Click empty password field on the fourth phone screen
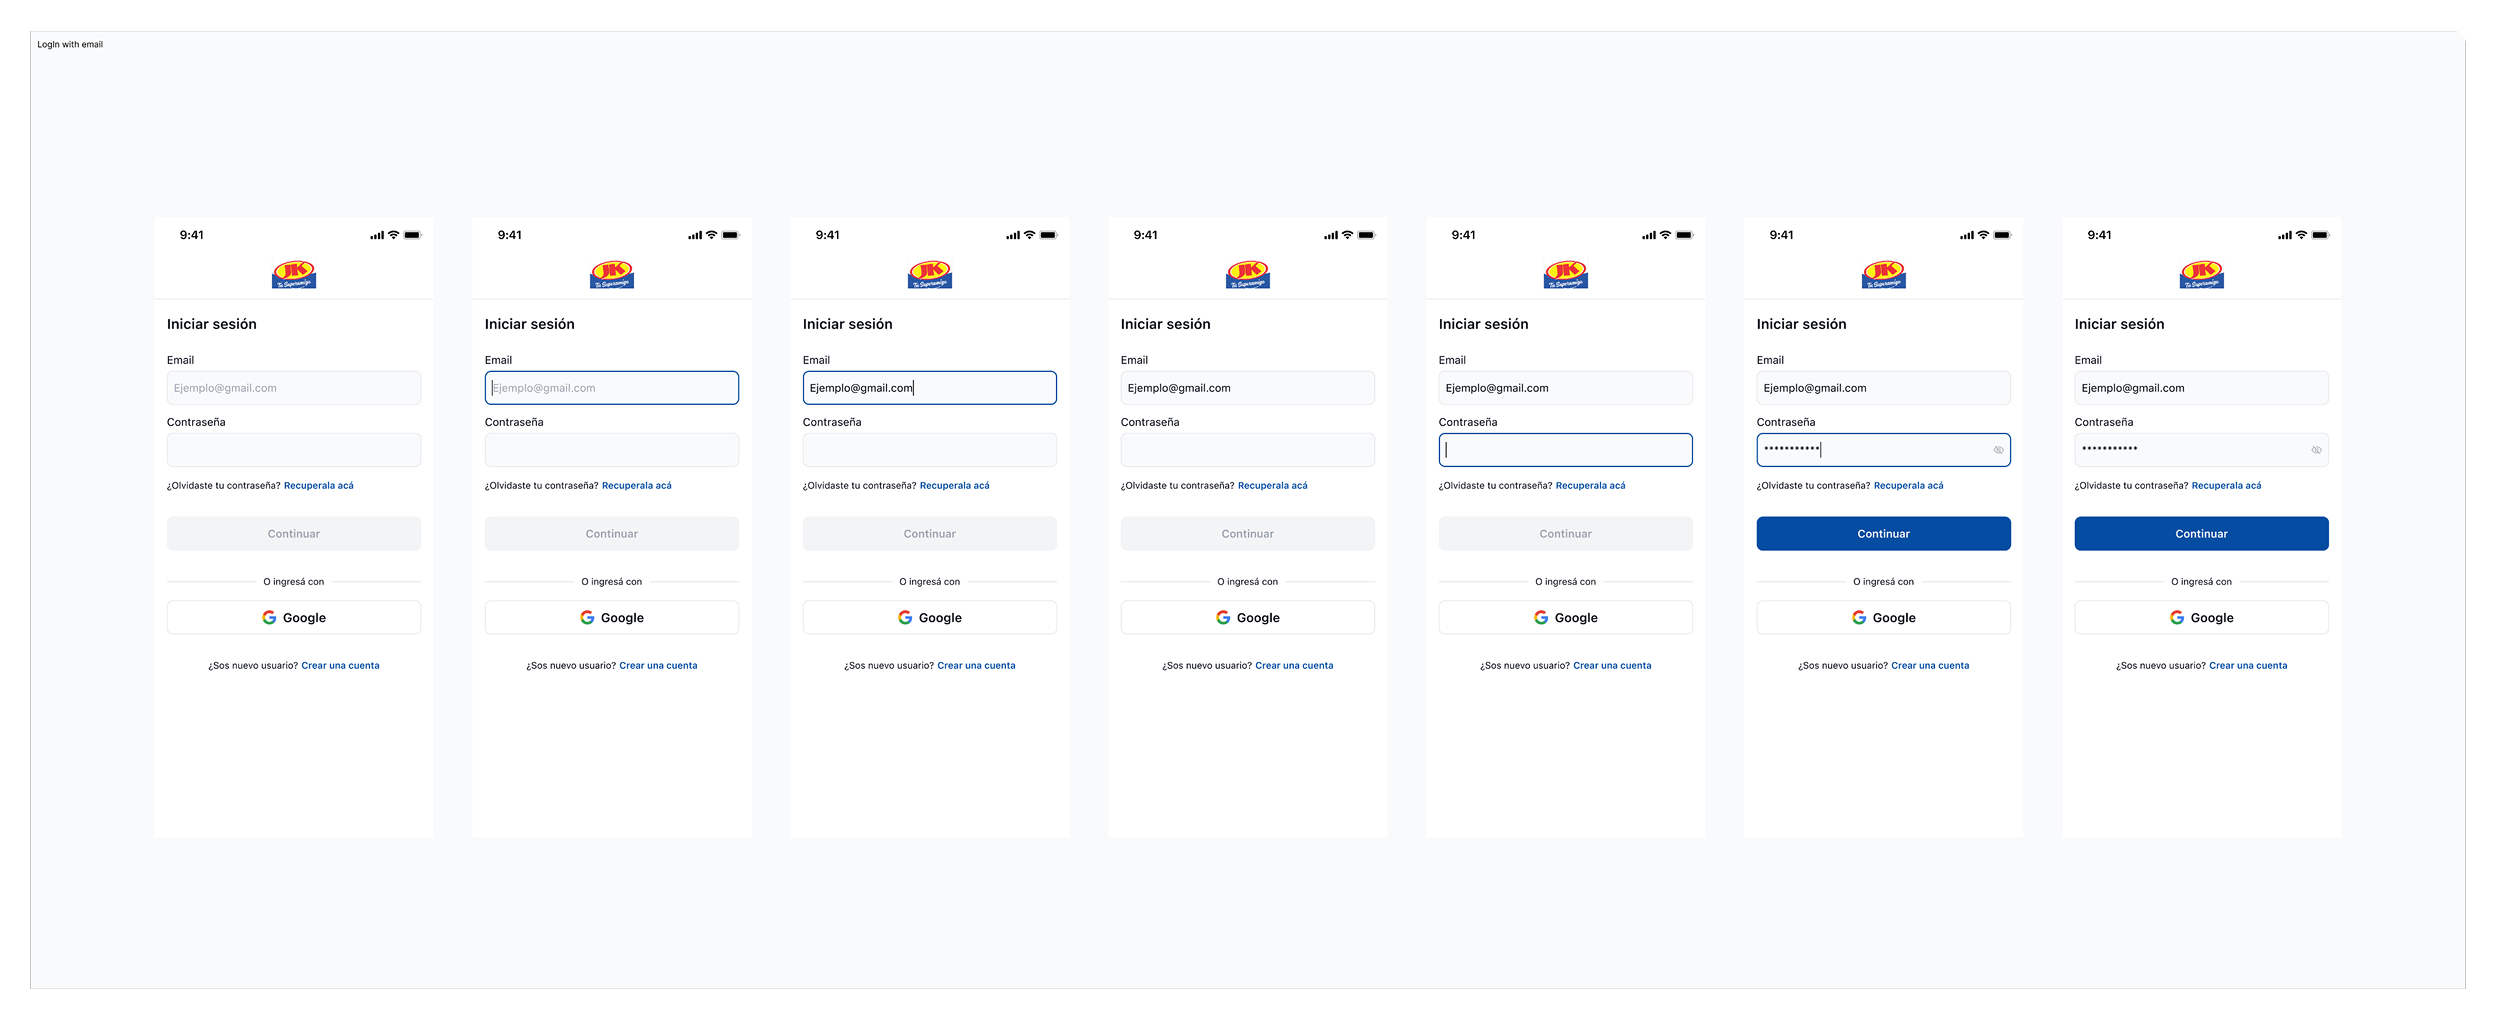Image resolution: width=2496 pixels, height=1020 pixels. 1248,450
